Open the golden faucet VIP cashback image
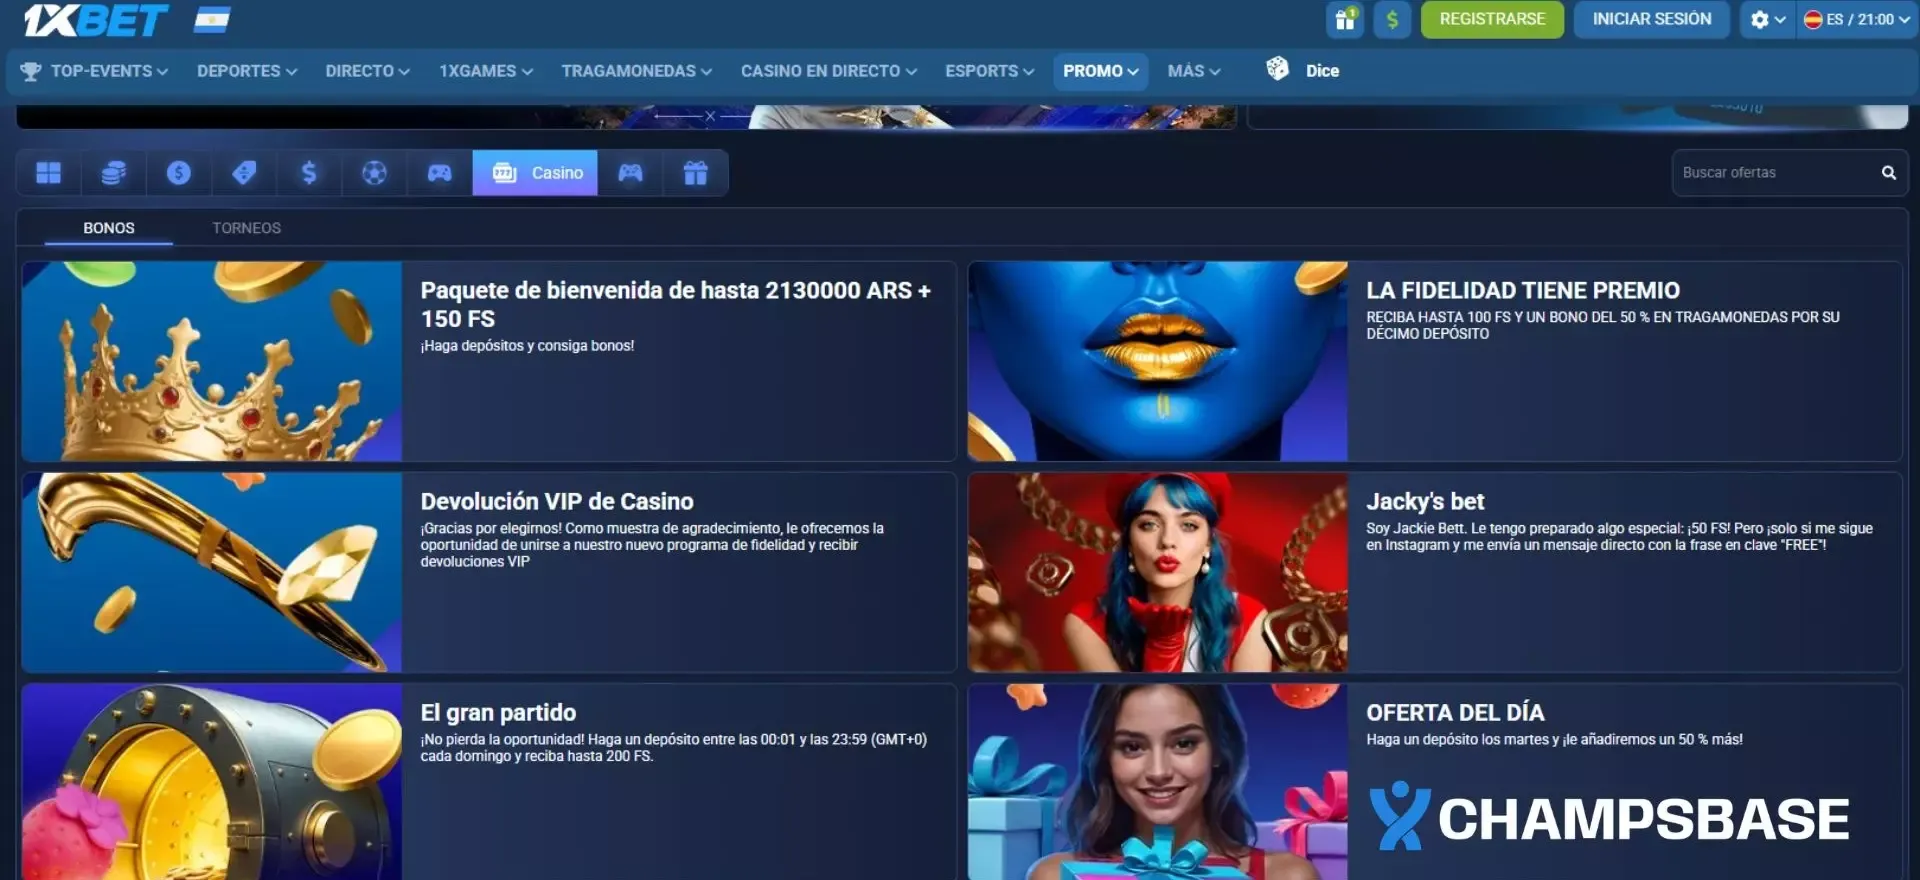The image size is (1920, 880). coord(212,572)
